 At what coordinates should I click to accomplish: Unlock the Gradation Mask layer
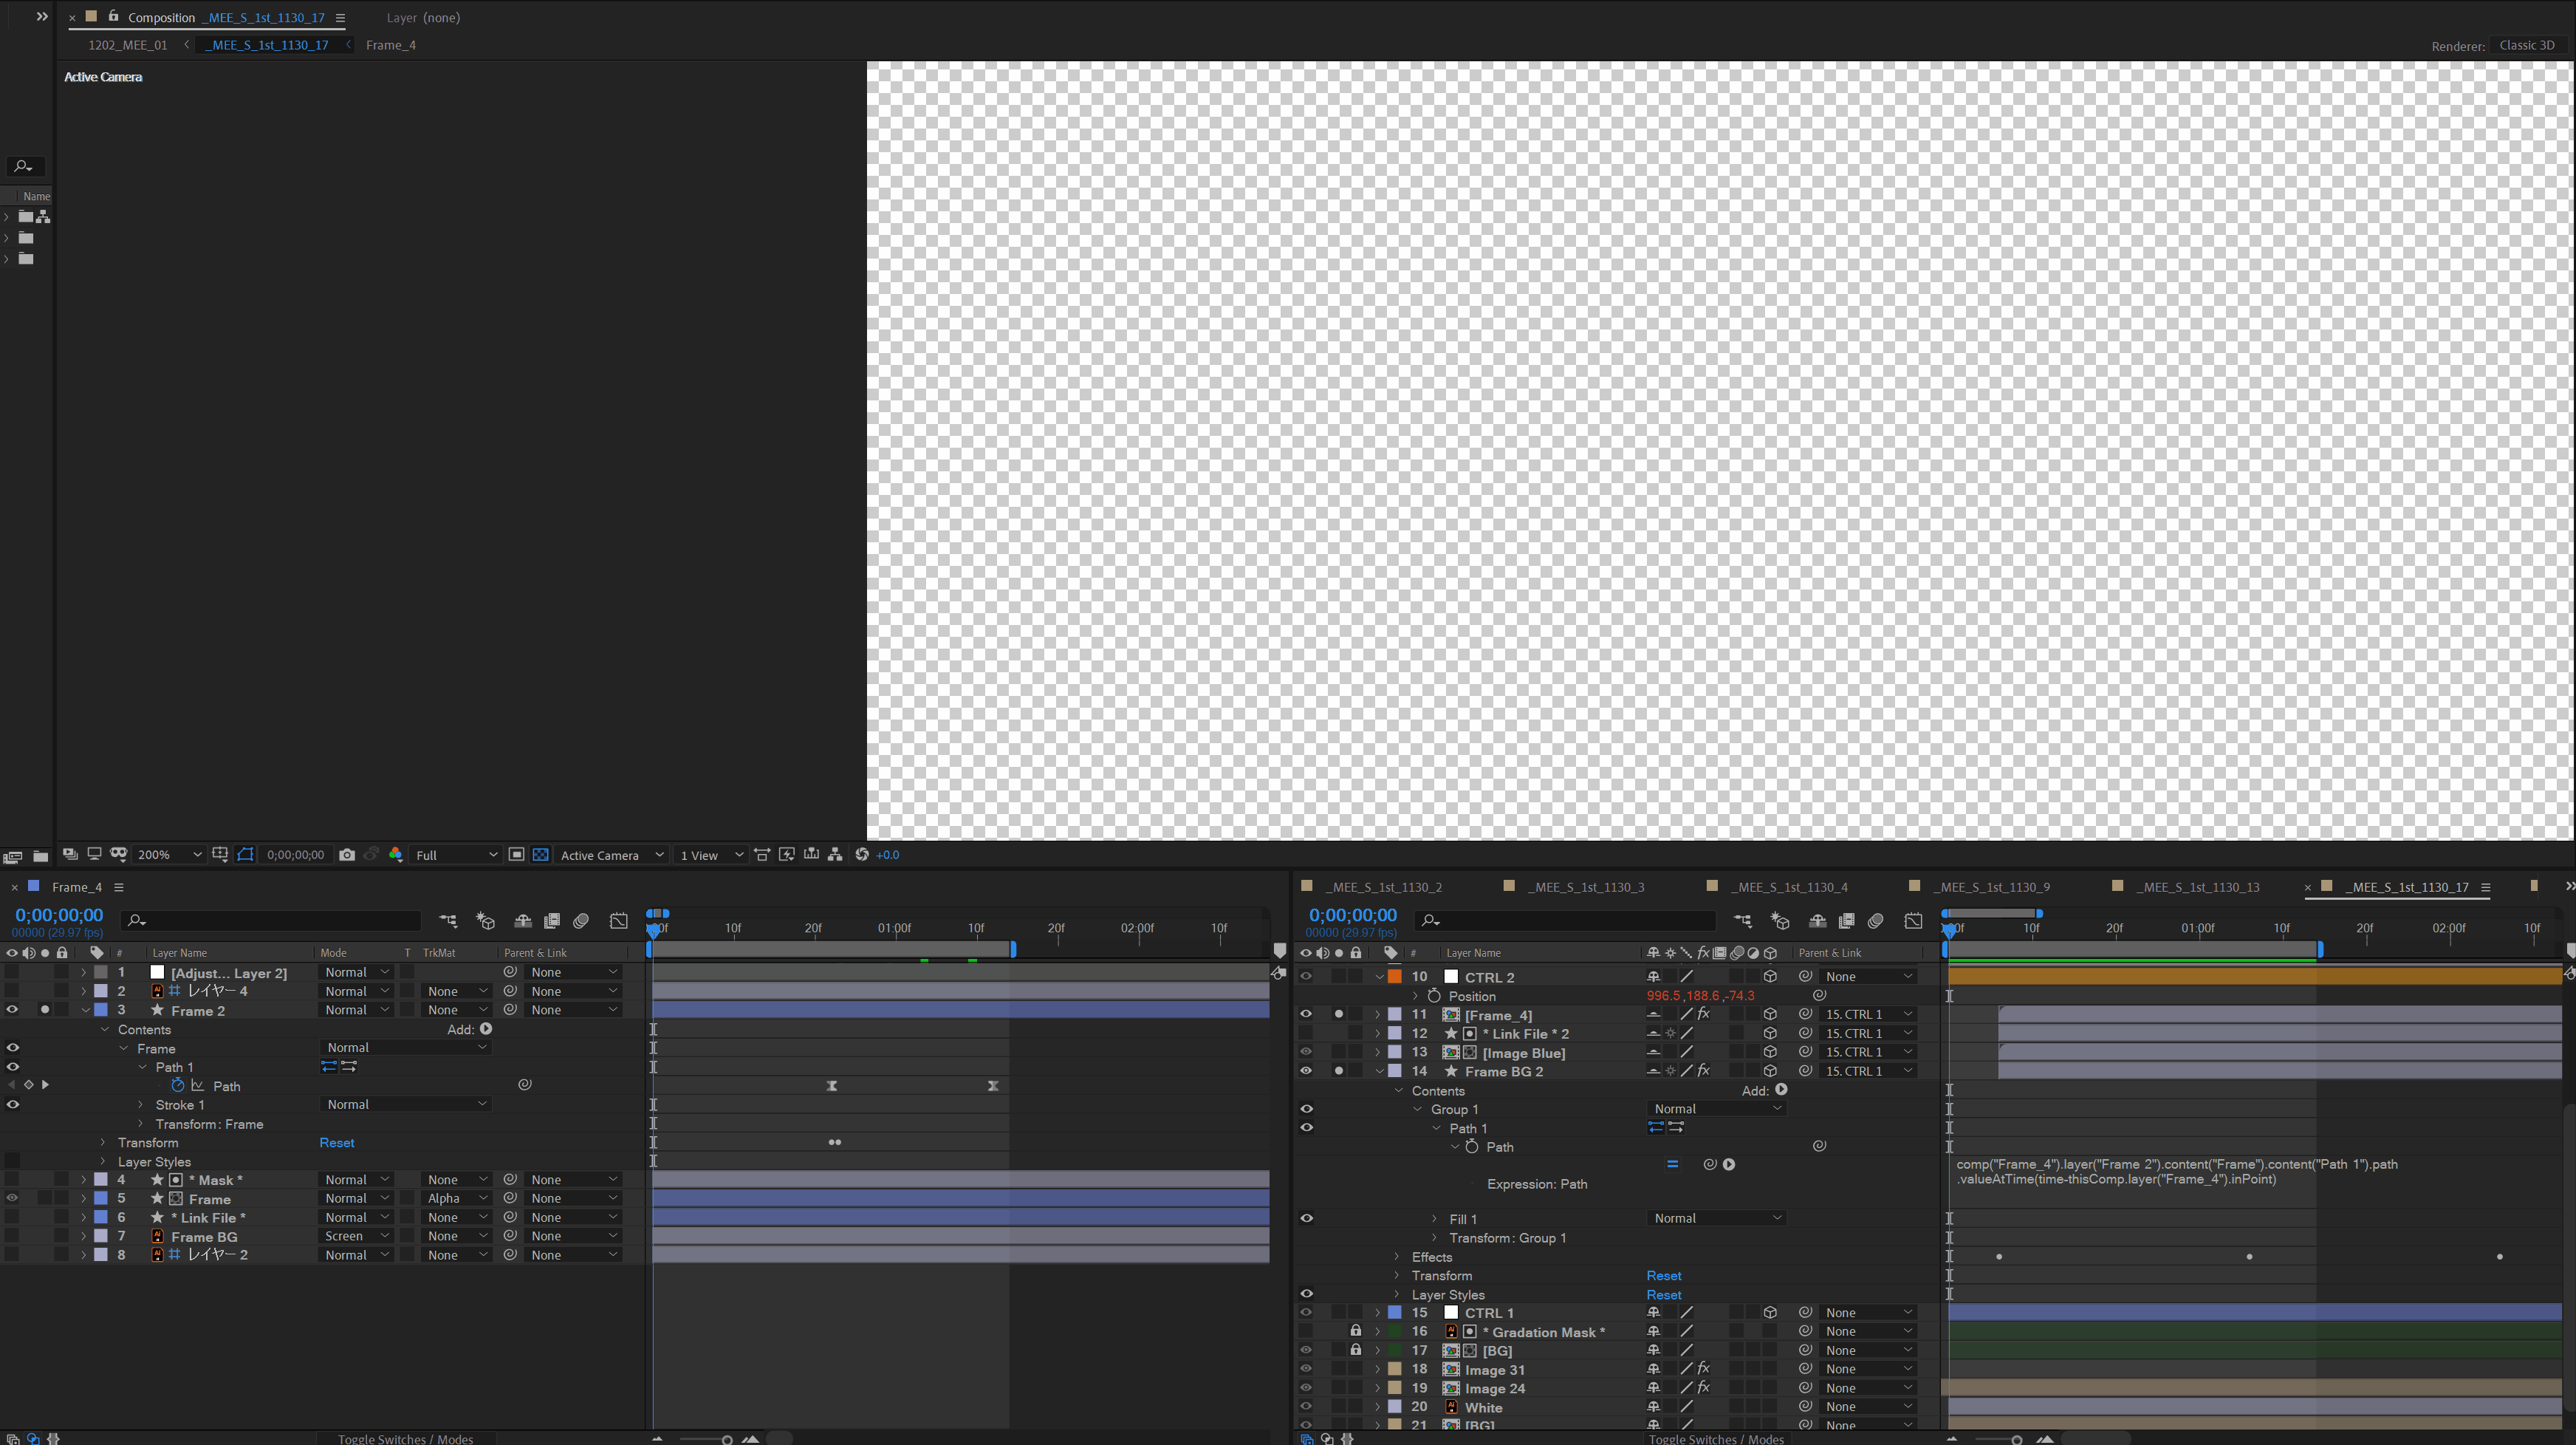1355,1331
